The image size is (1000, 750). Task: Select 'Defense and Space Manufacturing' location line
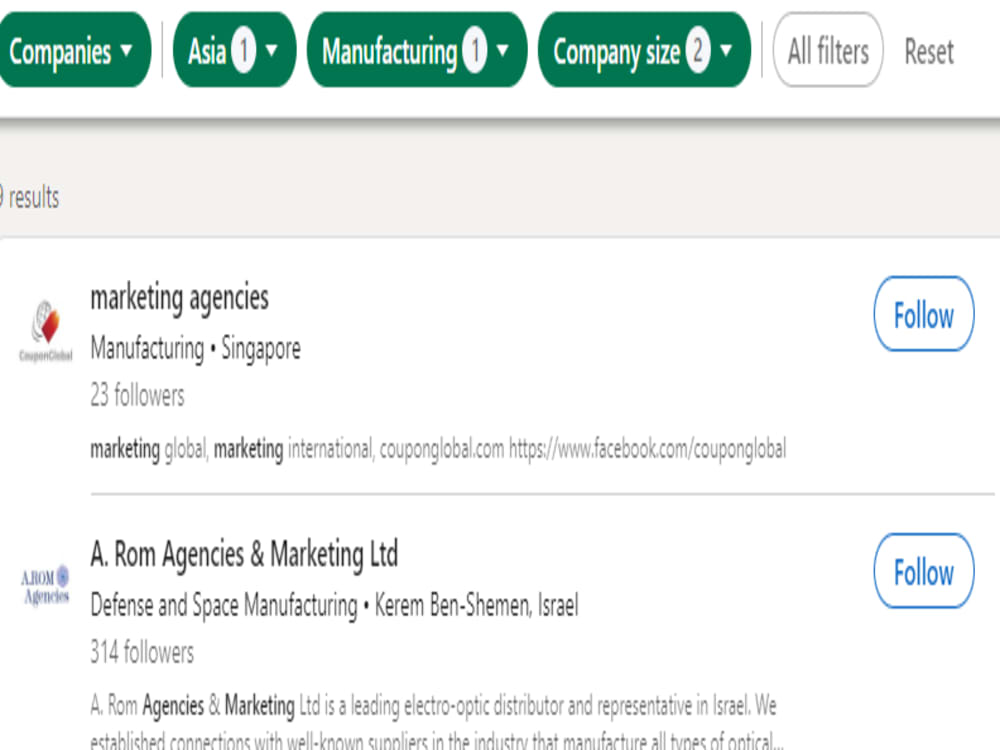point(334,605)
